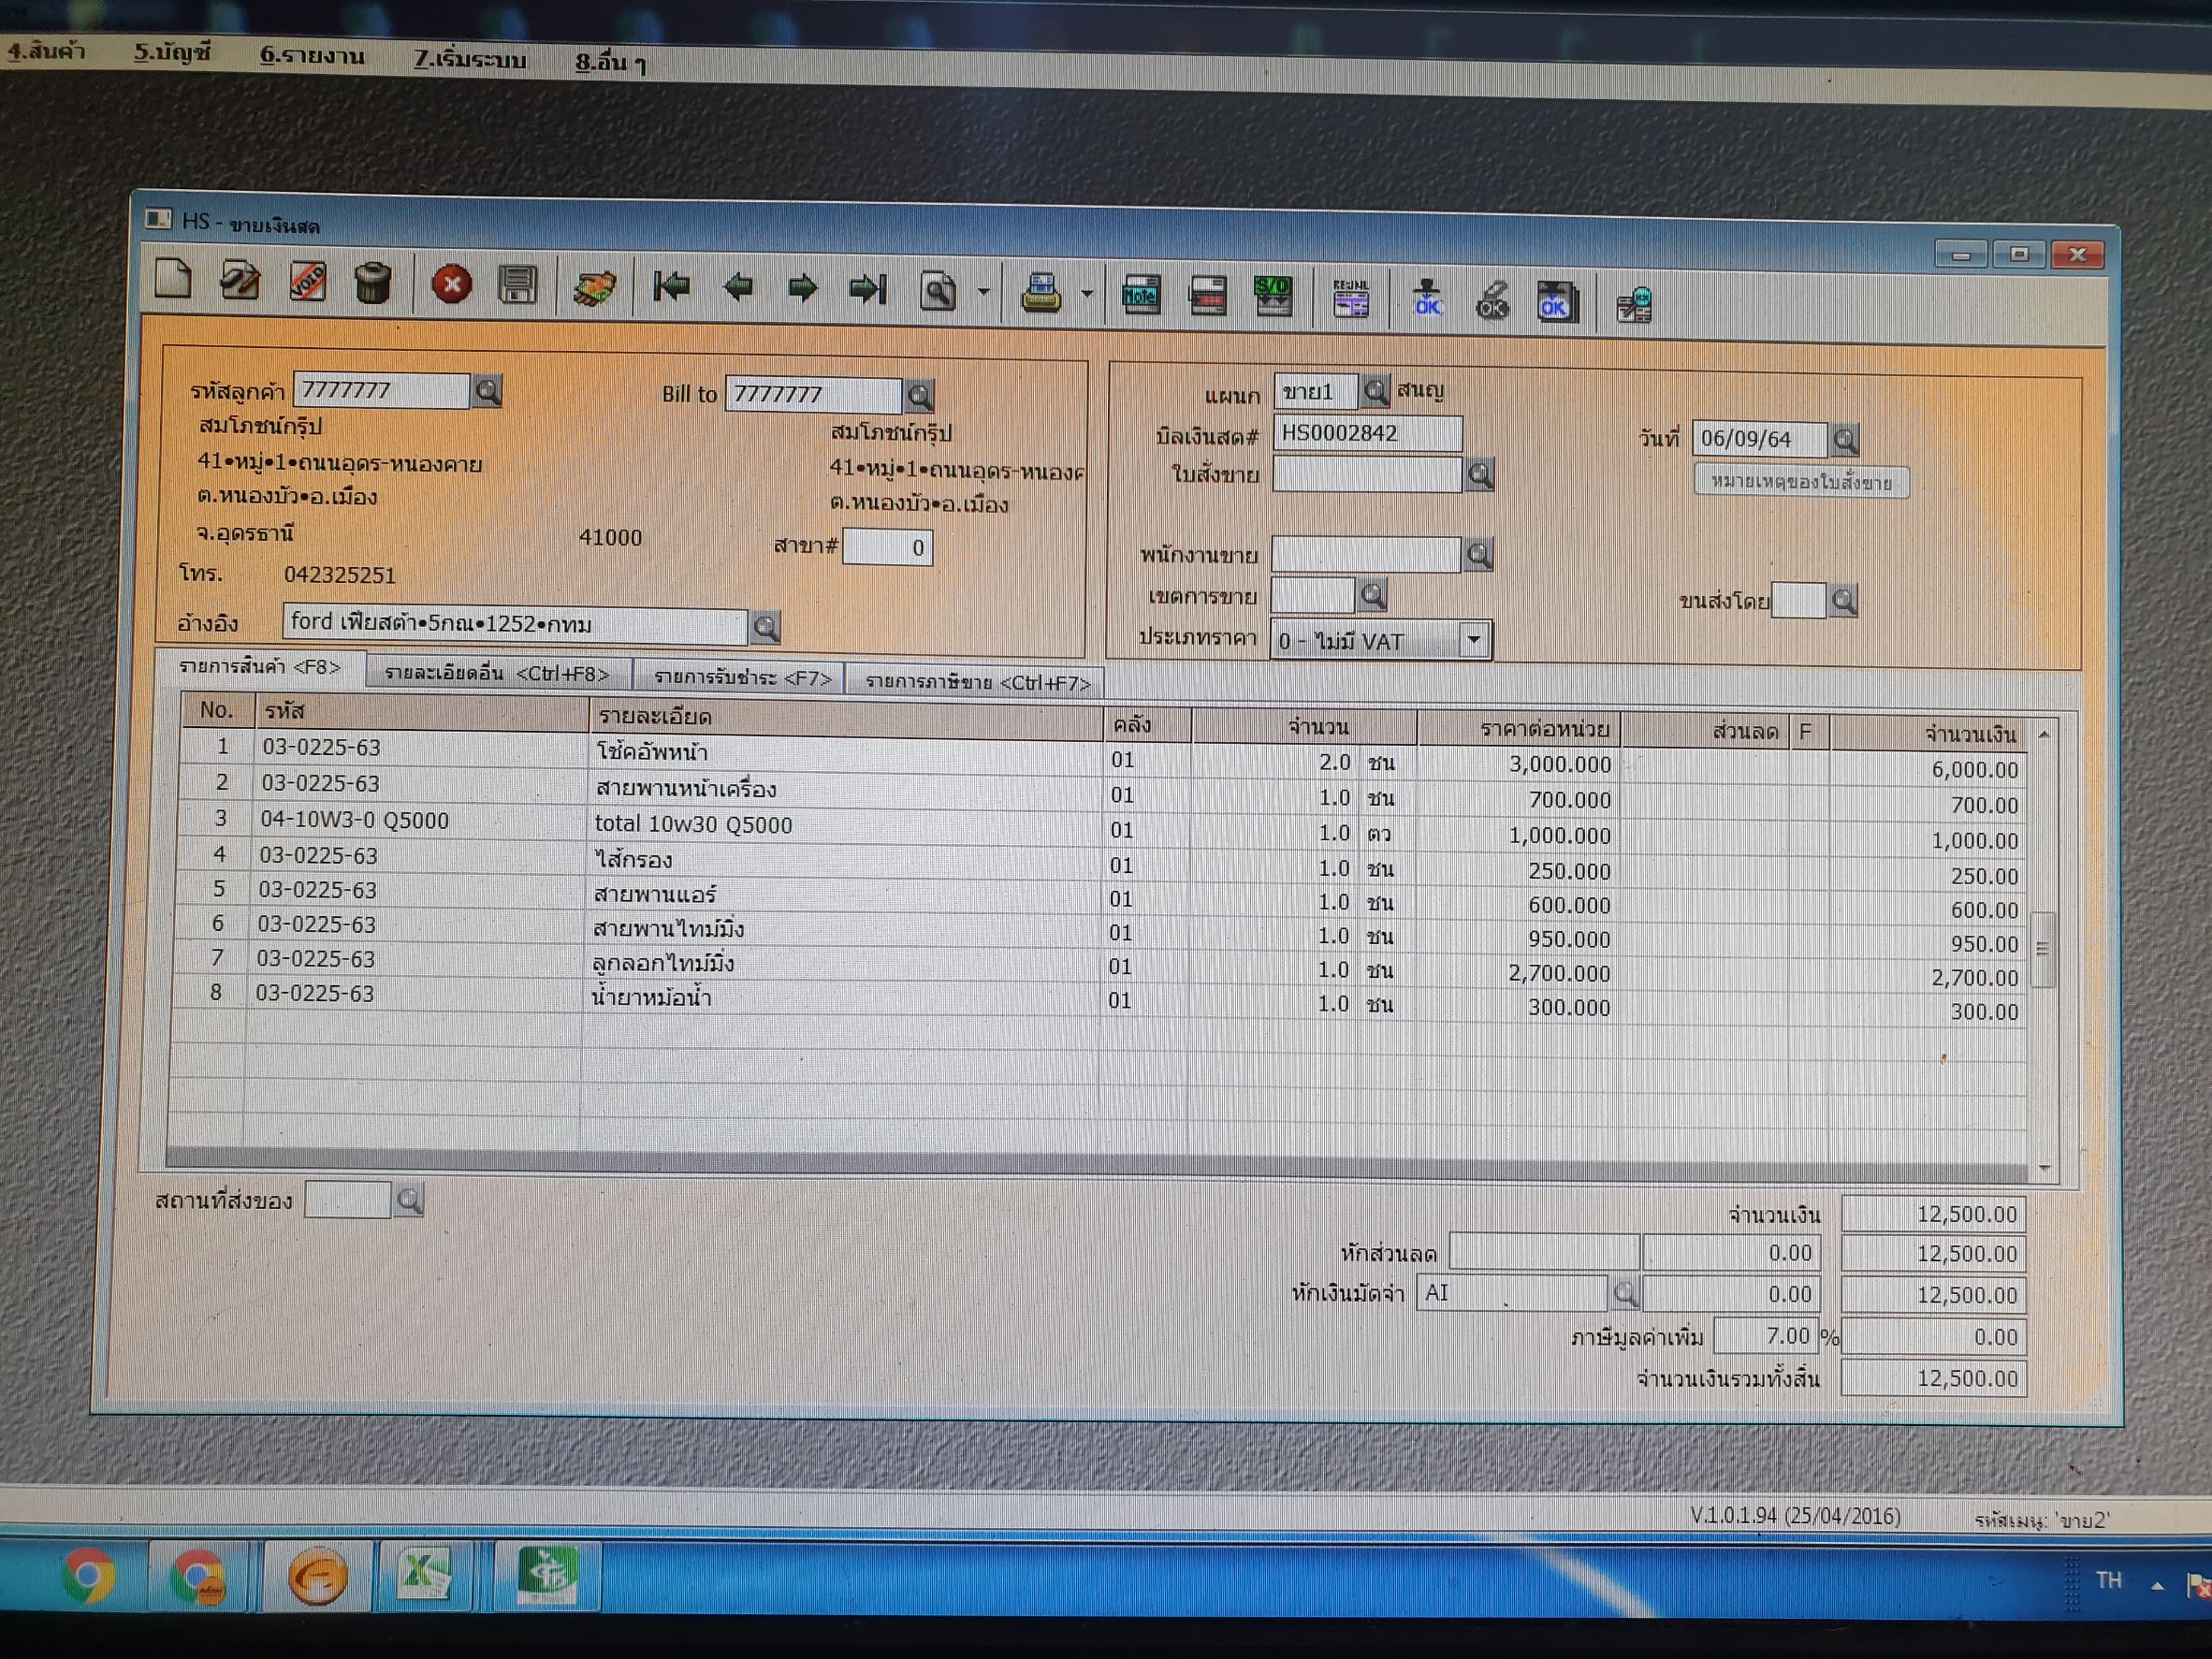Viewport: 2212px width, 1659px height.
Task: Go to the next record arrow
Action: coord(802,290)
